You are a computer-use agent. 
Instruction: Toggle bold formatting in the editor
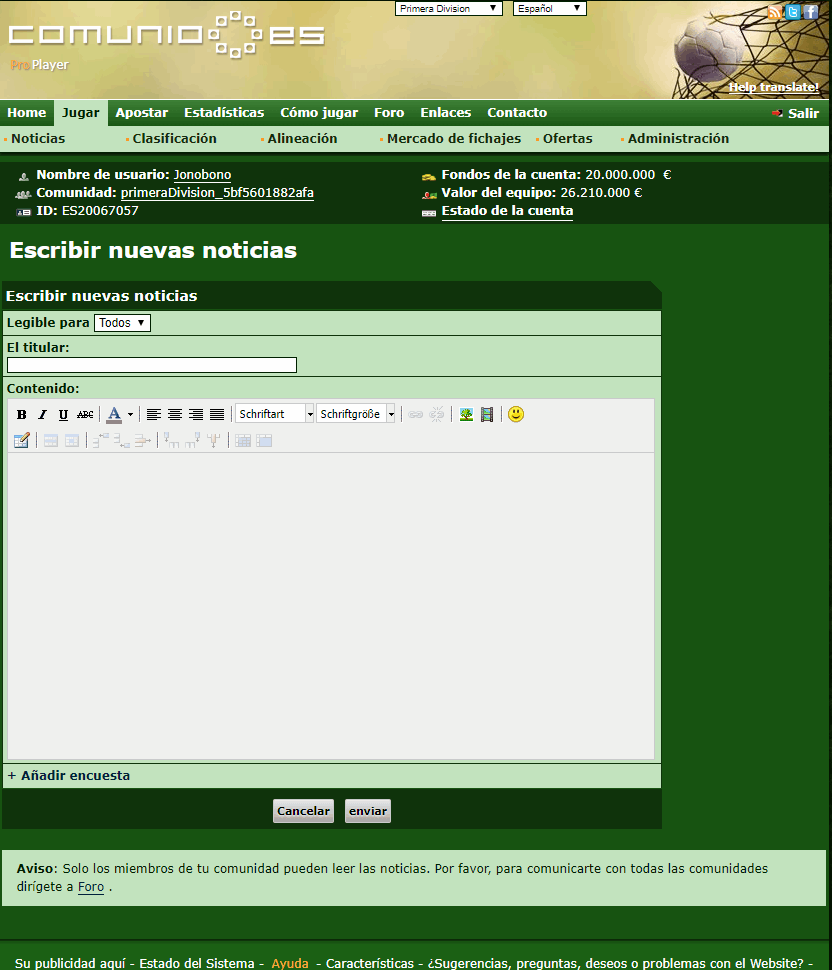coord(22,415)
